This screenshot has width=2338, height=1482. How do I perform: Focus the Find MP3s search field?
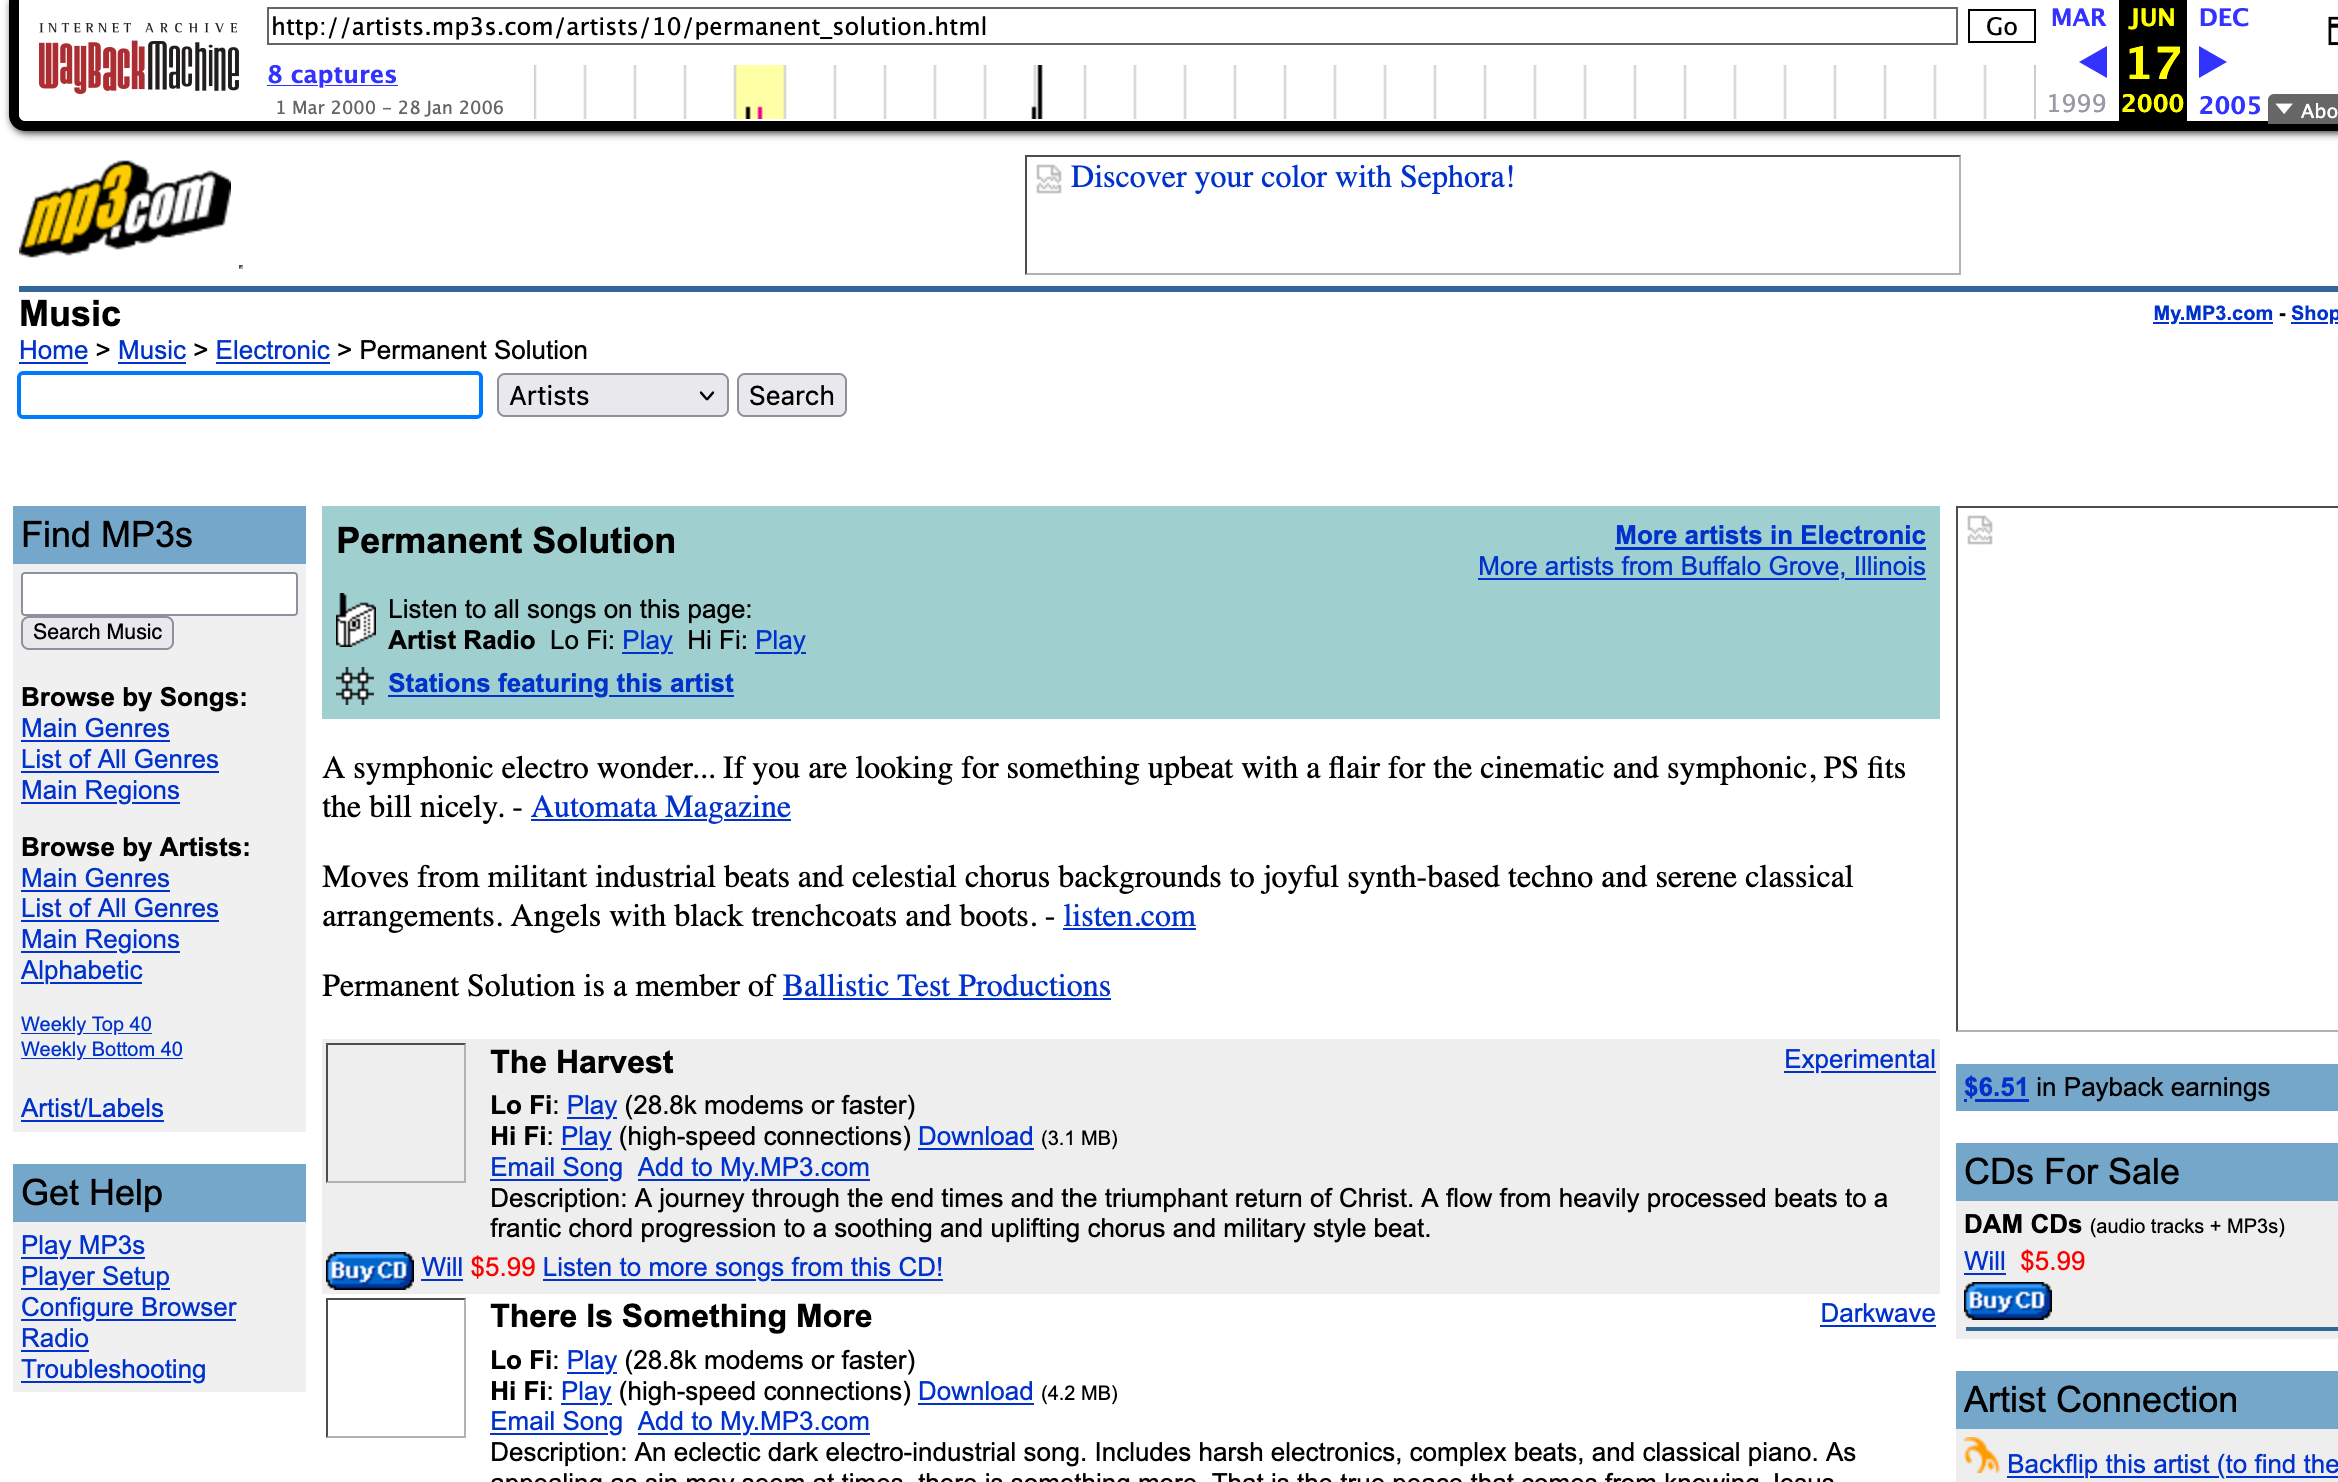(x=159, y=594)
